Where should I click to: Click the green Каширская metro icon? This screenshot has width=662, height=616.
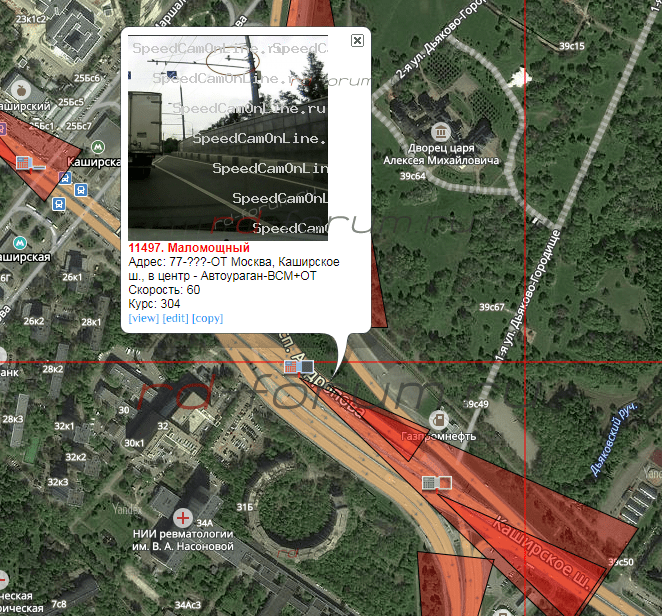98,147
